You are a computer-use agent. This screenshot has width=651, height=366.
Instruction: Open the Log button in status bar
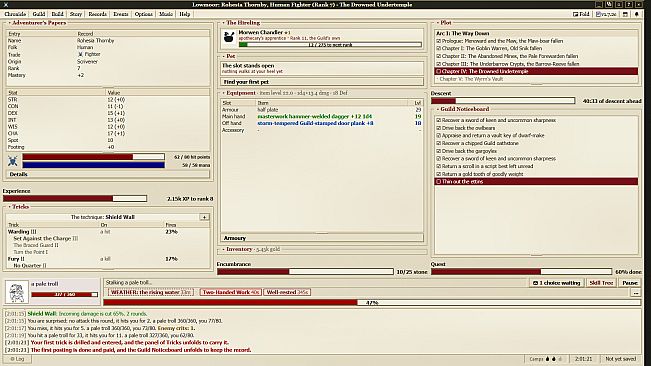17,359
